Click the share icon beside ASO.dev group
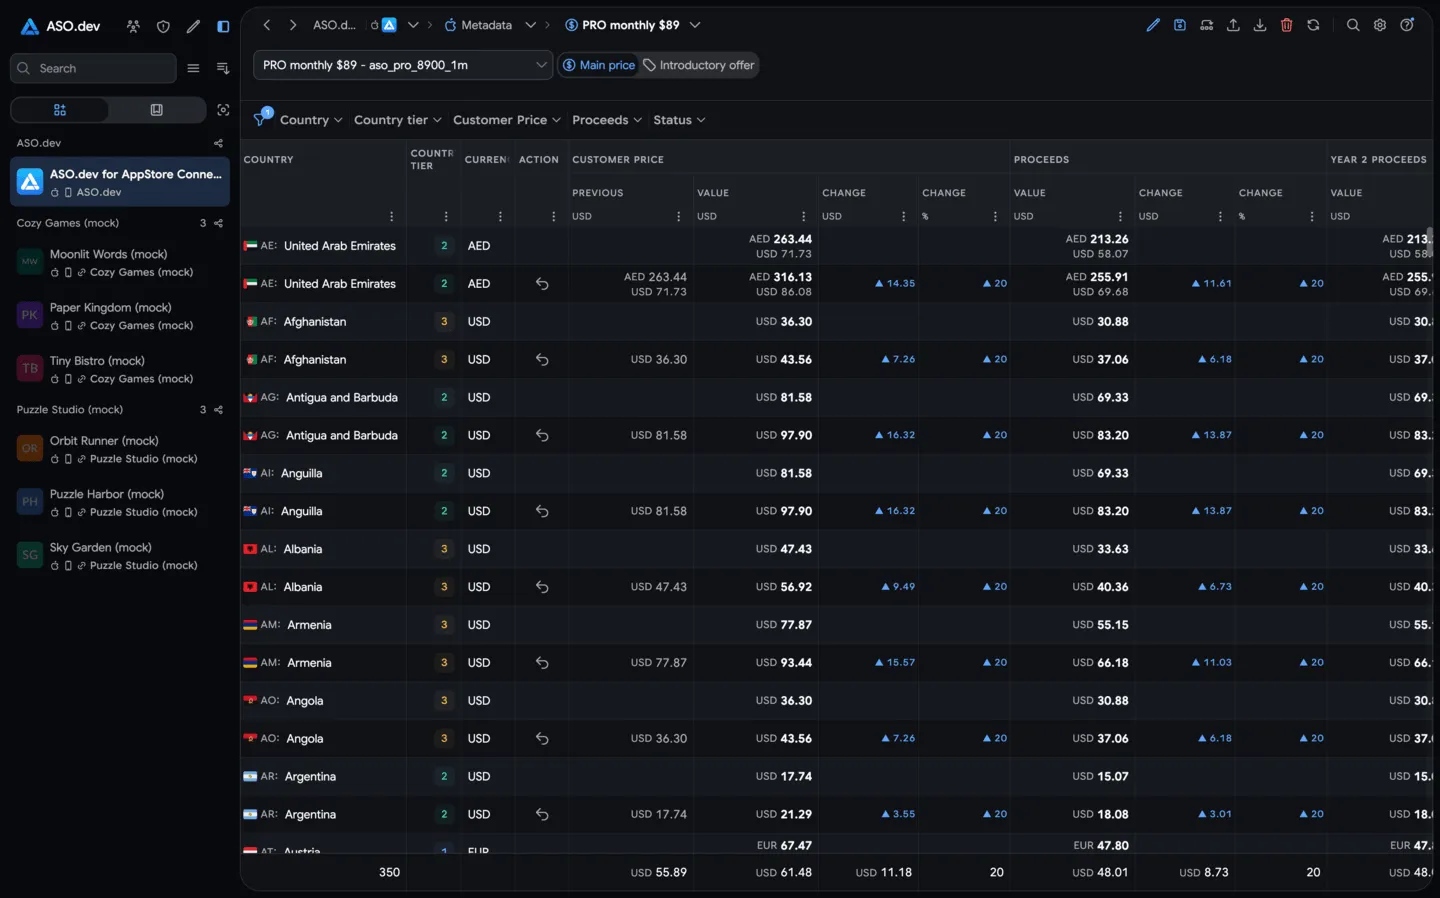The height and width of the screenshot is (898, 1440). 218,143
